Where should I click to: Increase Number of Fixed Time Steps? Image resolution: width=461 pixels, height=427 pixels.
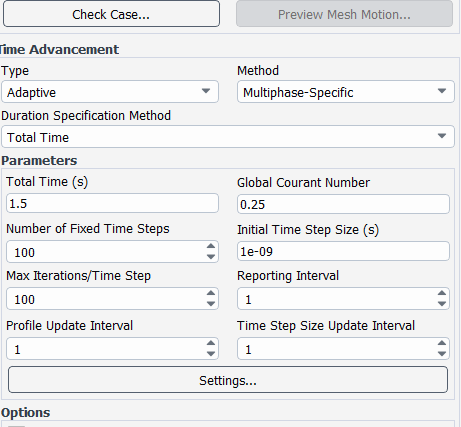click(x=211, y=246)
